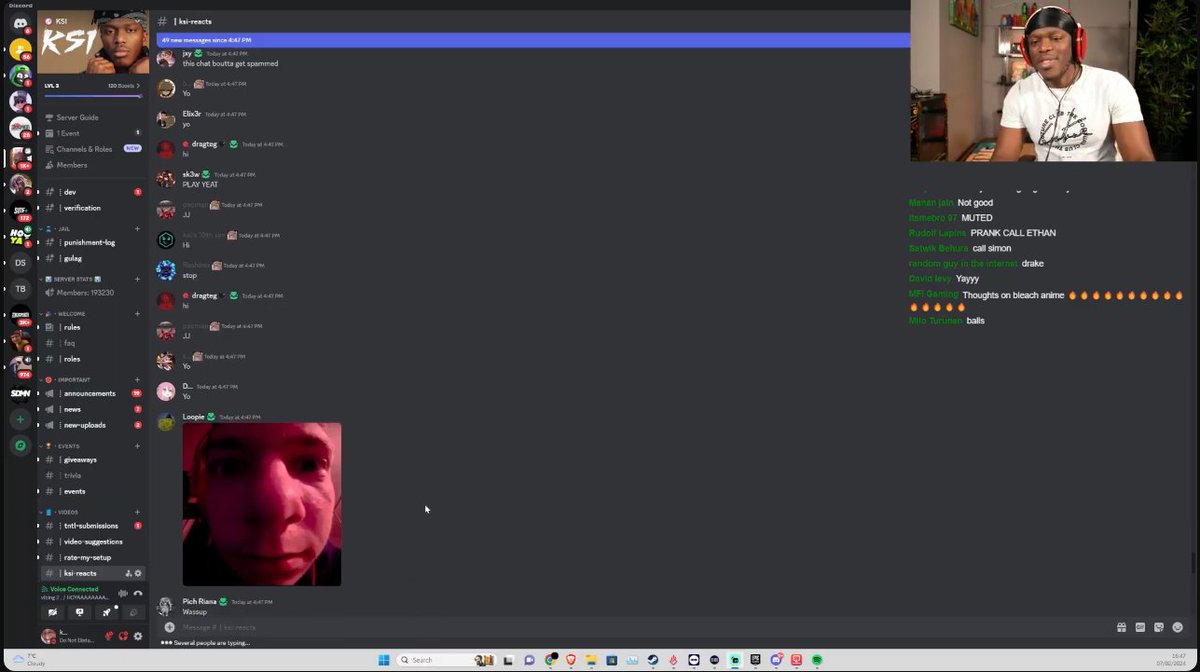Open the sticker picker

click(x=1161, y=627)
